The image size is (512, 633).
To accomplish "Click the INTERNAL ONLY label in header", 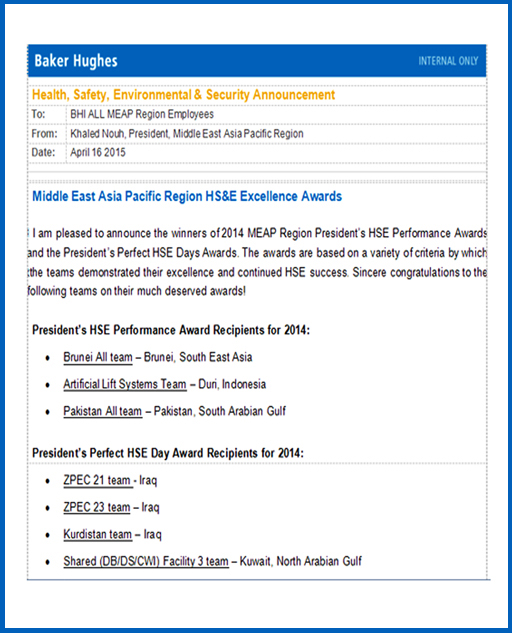I will pos(448,61).
